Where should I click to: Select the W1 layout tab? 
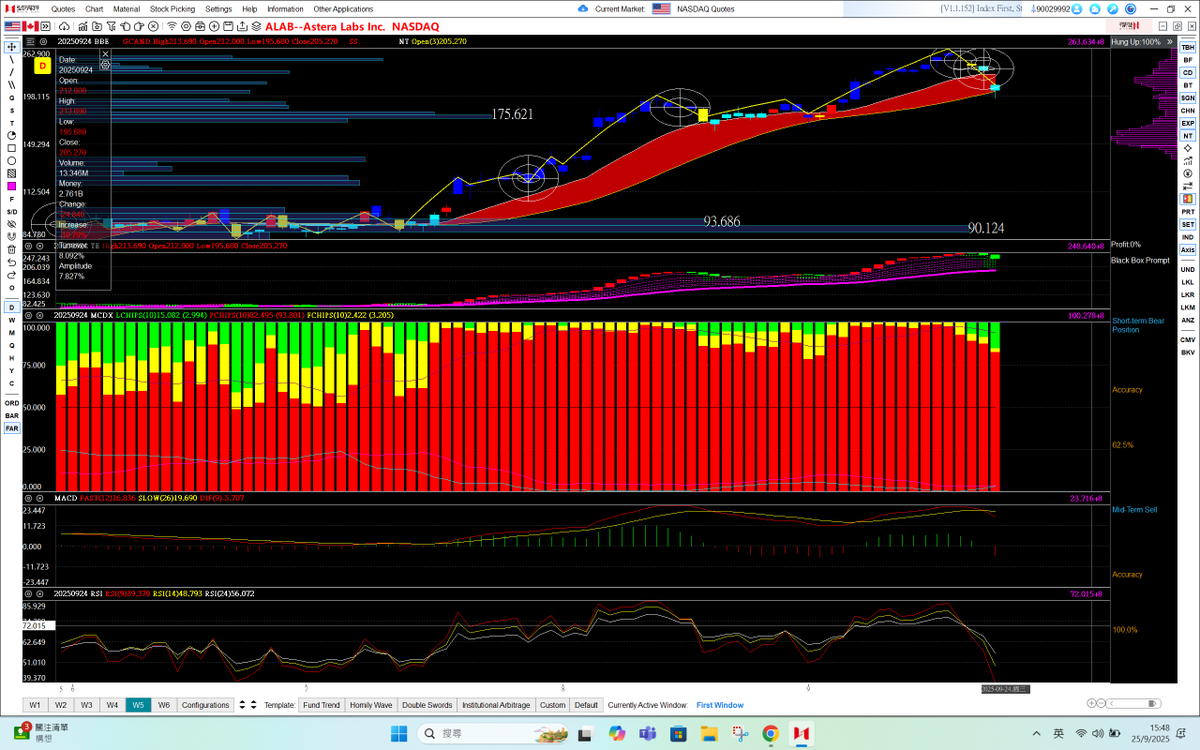[35, 705]
